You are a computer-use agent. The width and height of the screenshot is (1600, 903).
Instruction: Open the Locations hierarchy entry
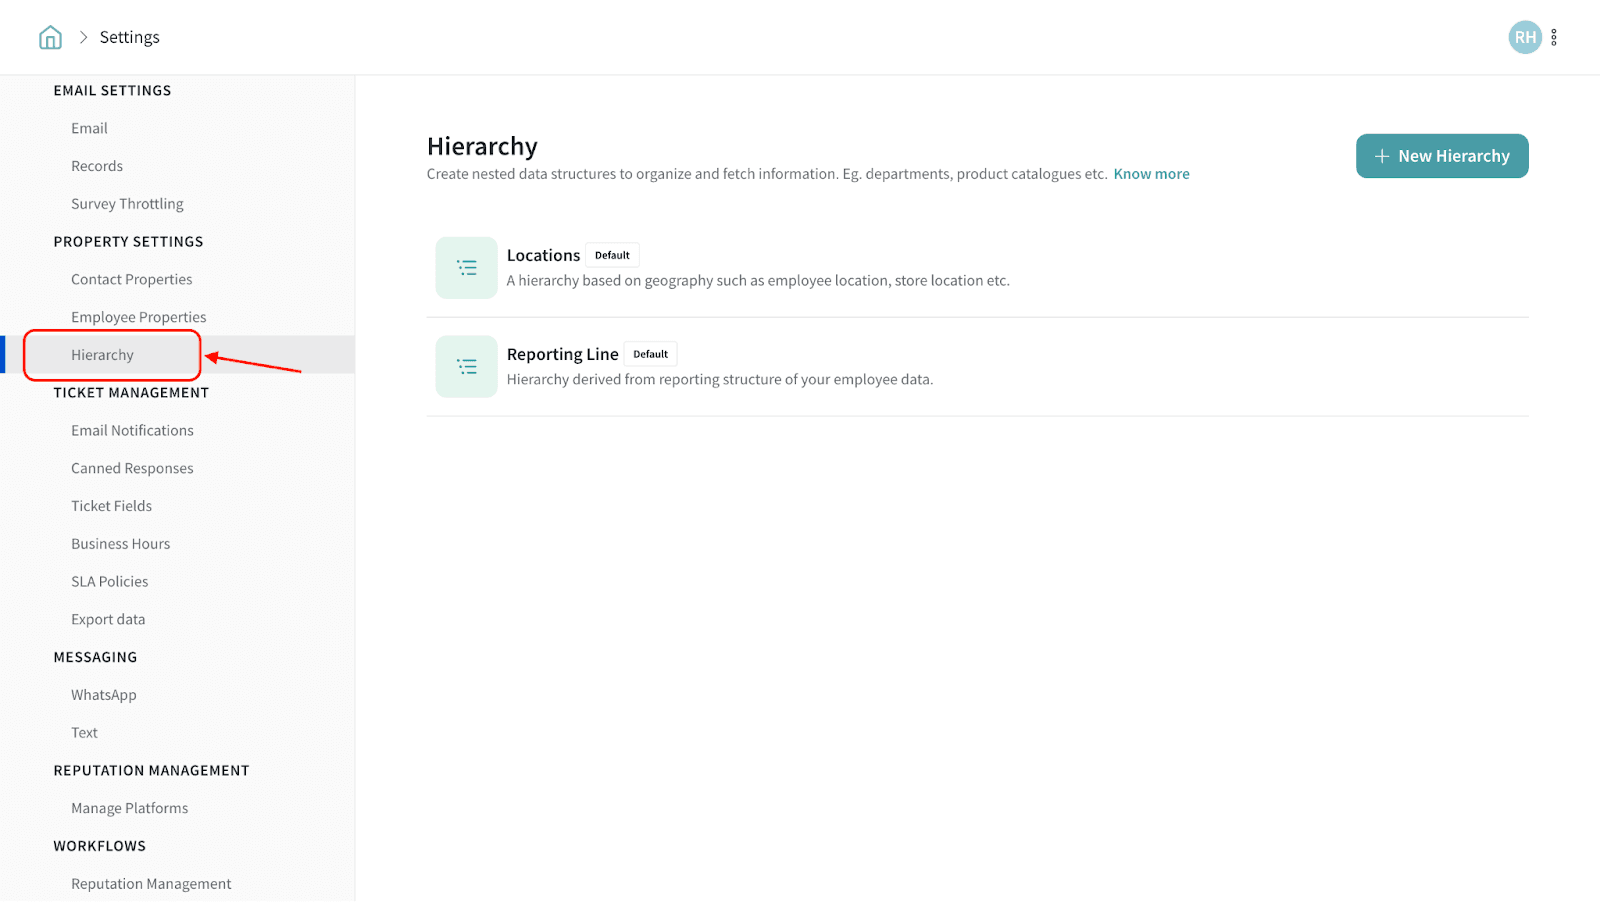point(543,256)
